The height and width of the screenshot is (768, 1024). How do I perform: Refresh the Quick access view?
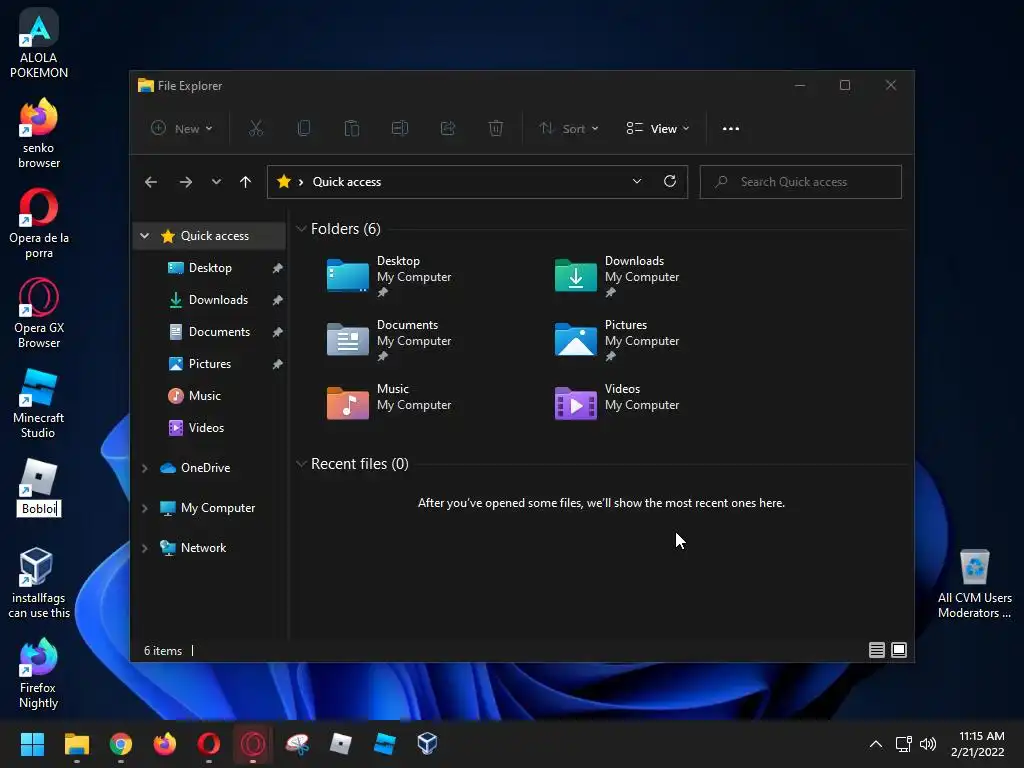tap(670, 182)
